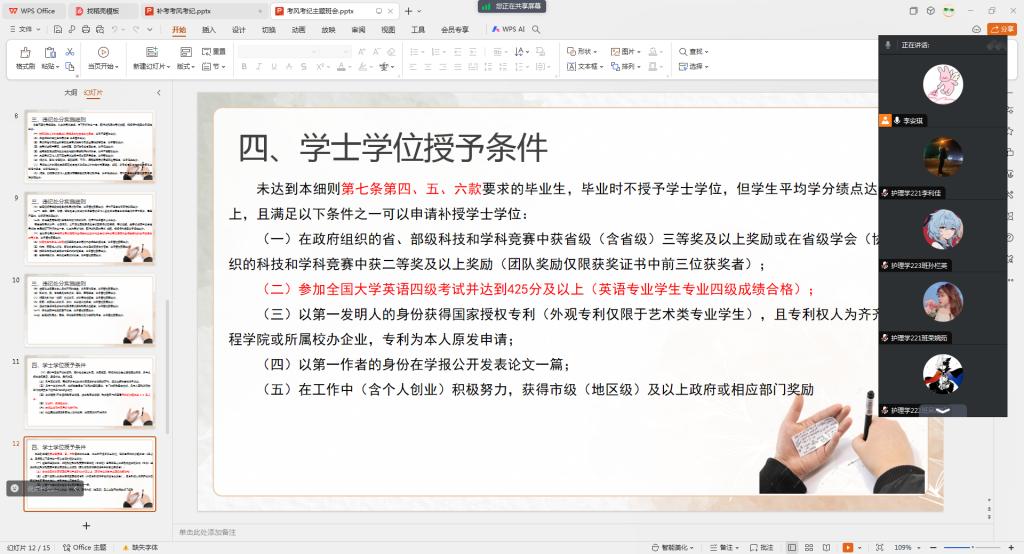Toggle the Notes (备注) pane

[720, 547]
